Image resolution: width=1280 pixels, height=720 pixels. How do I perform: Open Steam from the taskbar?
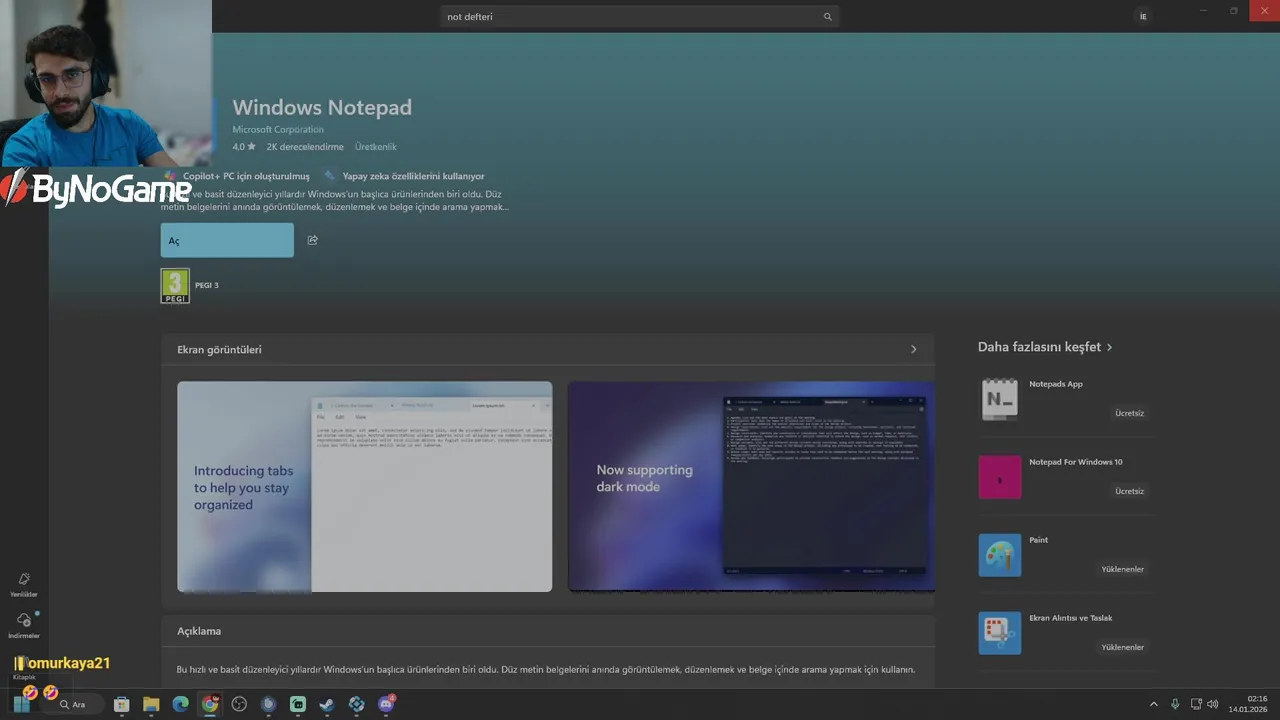[x=327, y=704]
